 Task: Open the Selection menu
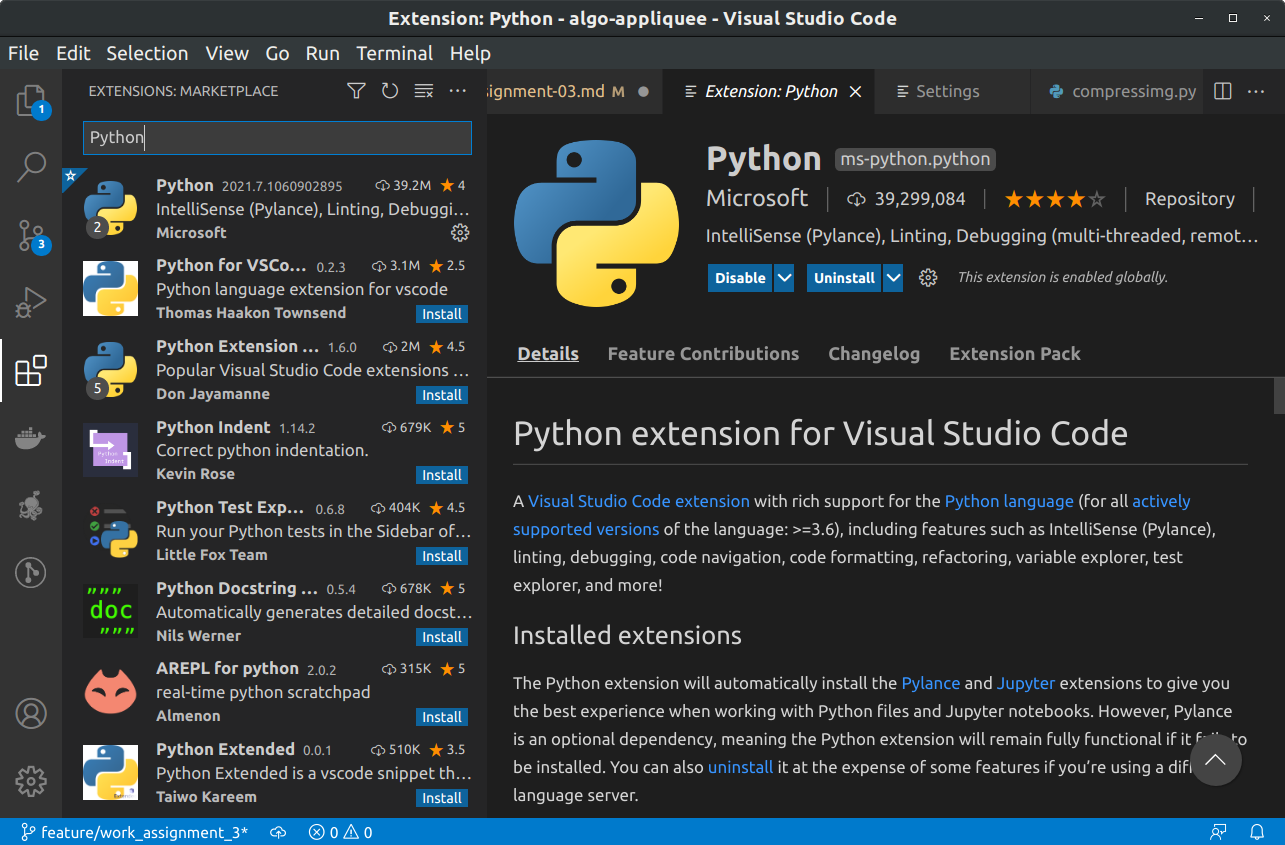pyautogui.click(x=147, y=53)
